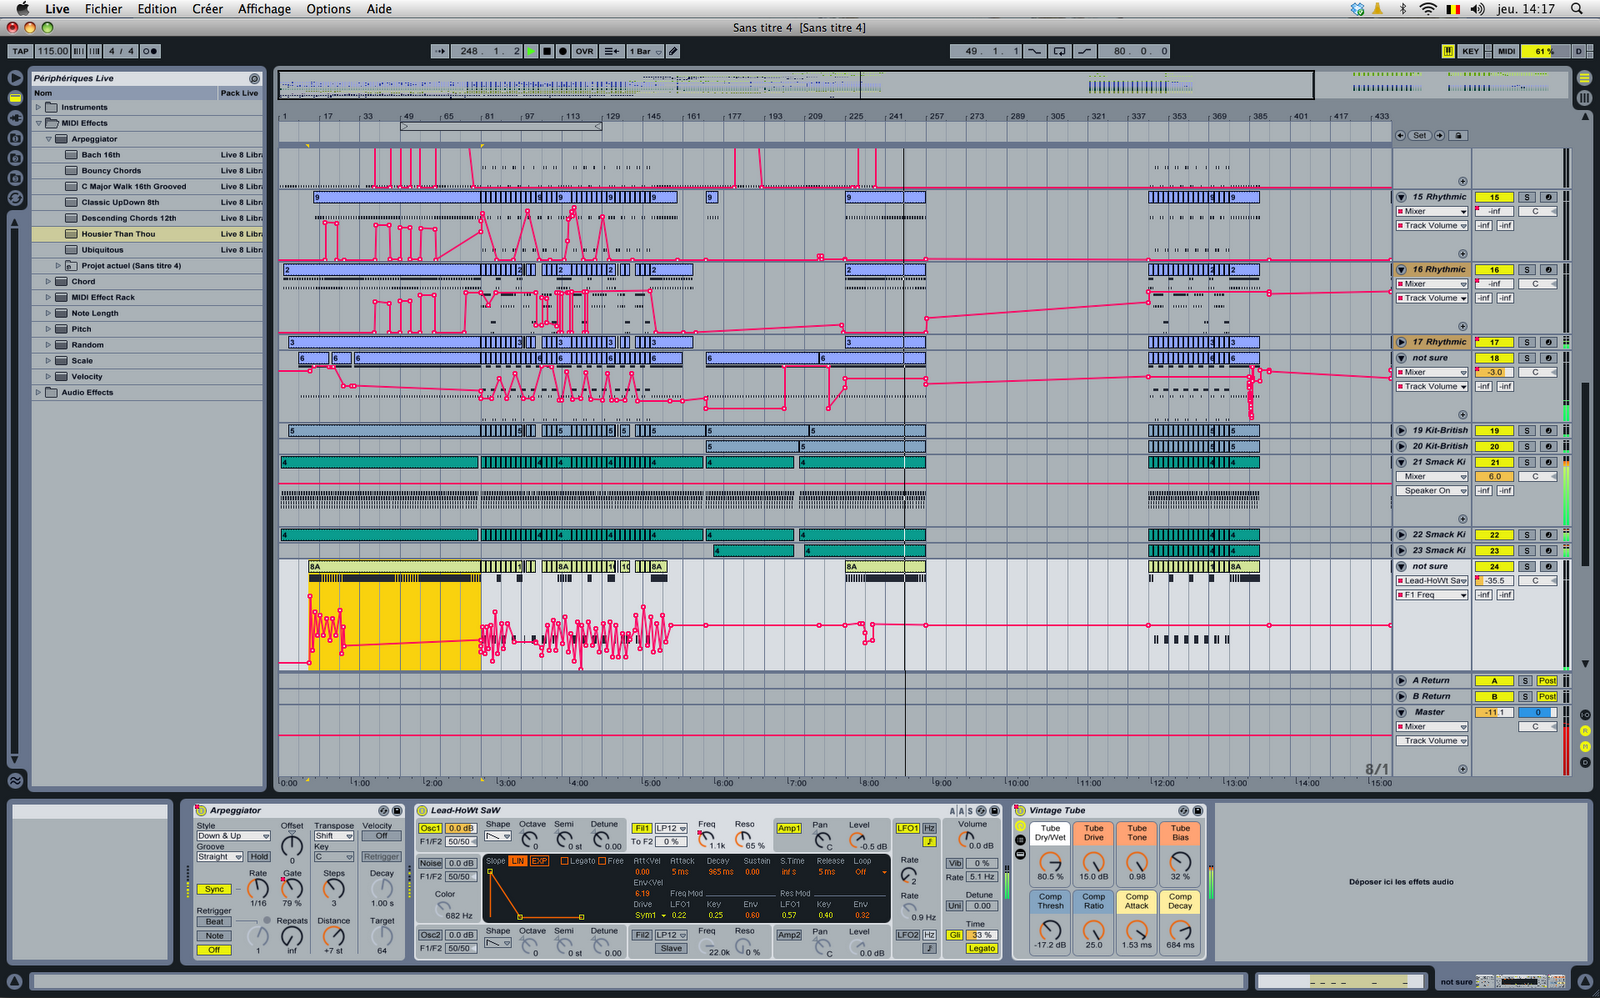Open the 1 Bar quantization menu
This screenshot has width=1600, height=998.
(645, 51)
